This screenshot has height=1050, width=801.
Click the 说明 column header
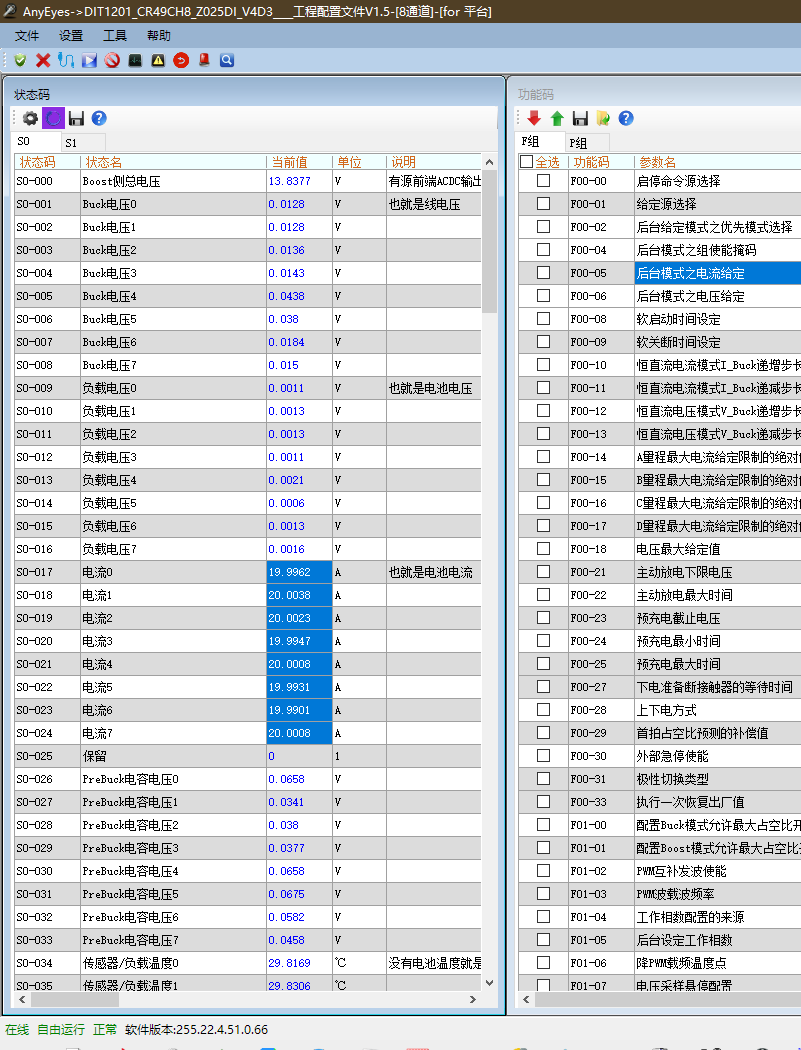[434, 162]
